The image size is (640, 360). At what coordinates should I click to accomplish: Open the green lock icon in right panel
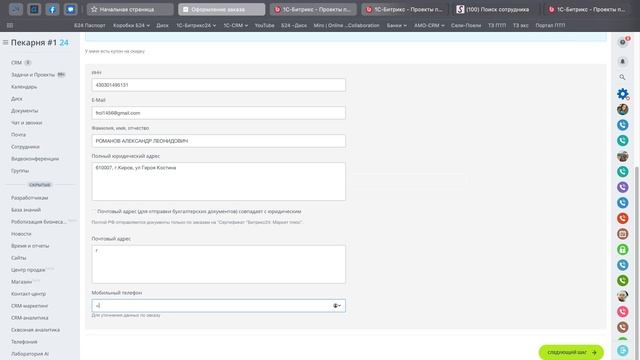(622, 249)
